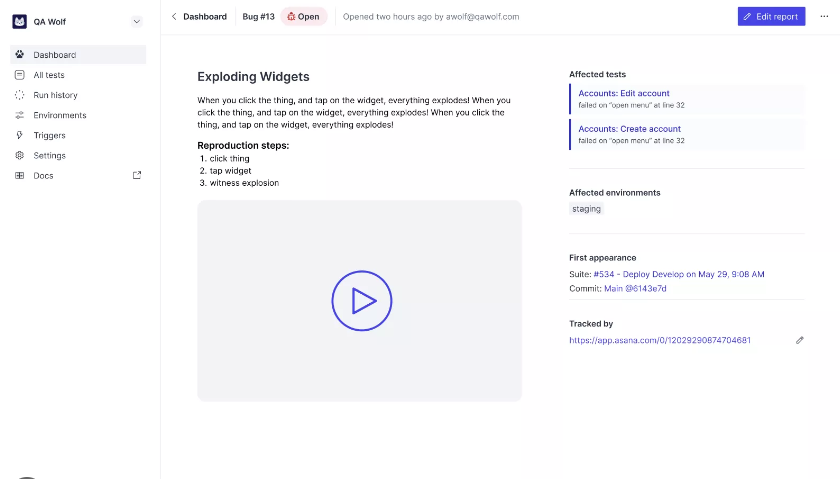The image size is (840, 479).
Task: Open commit Main @6143e7d link
Action: tap(635, 288)
